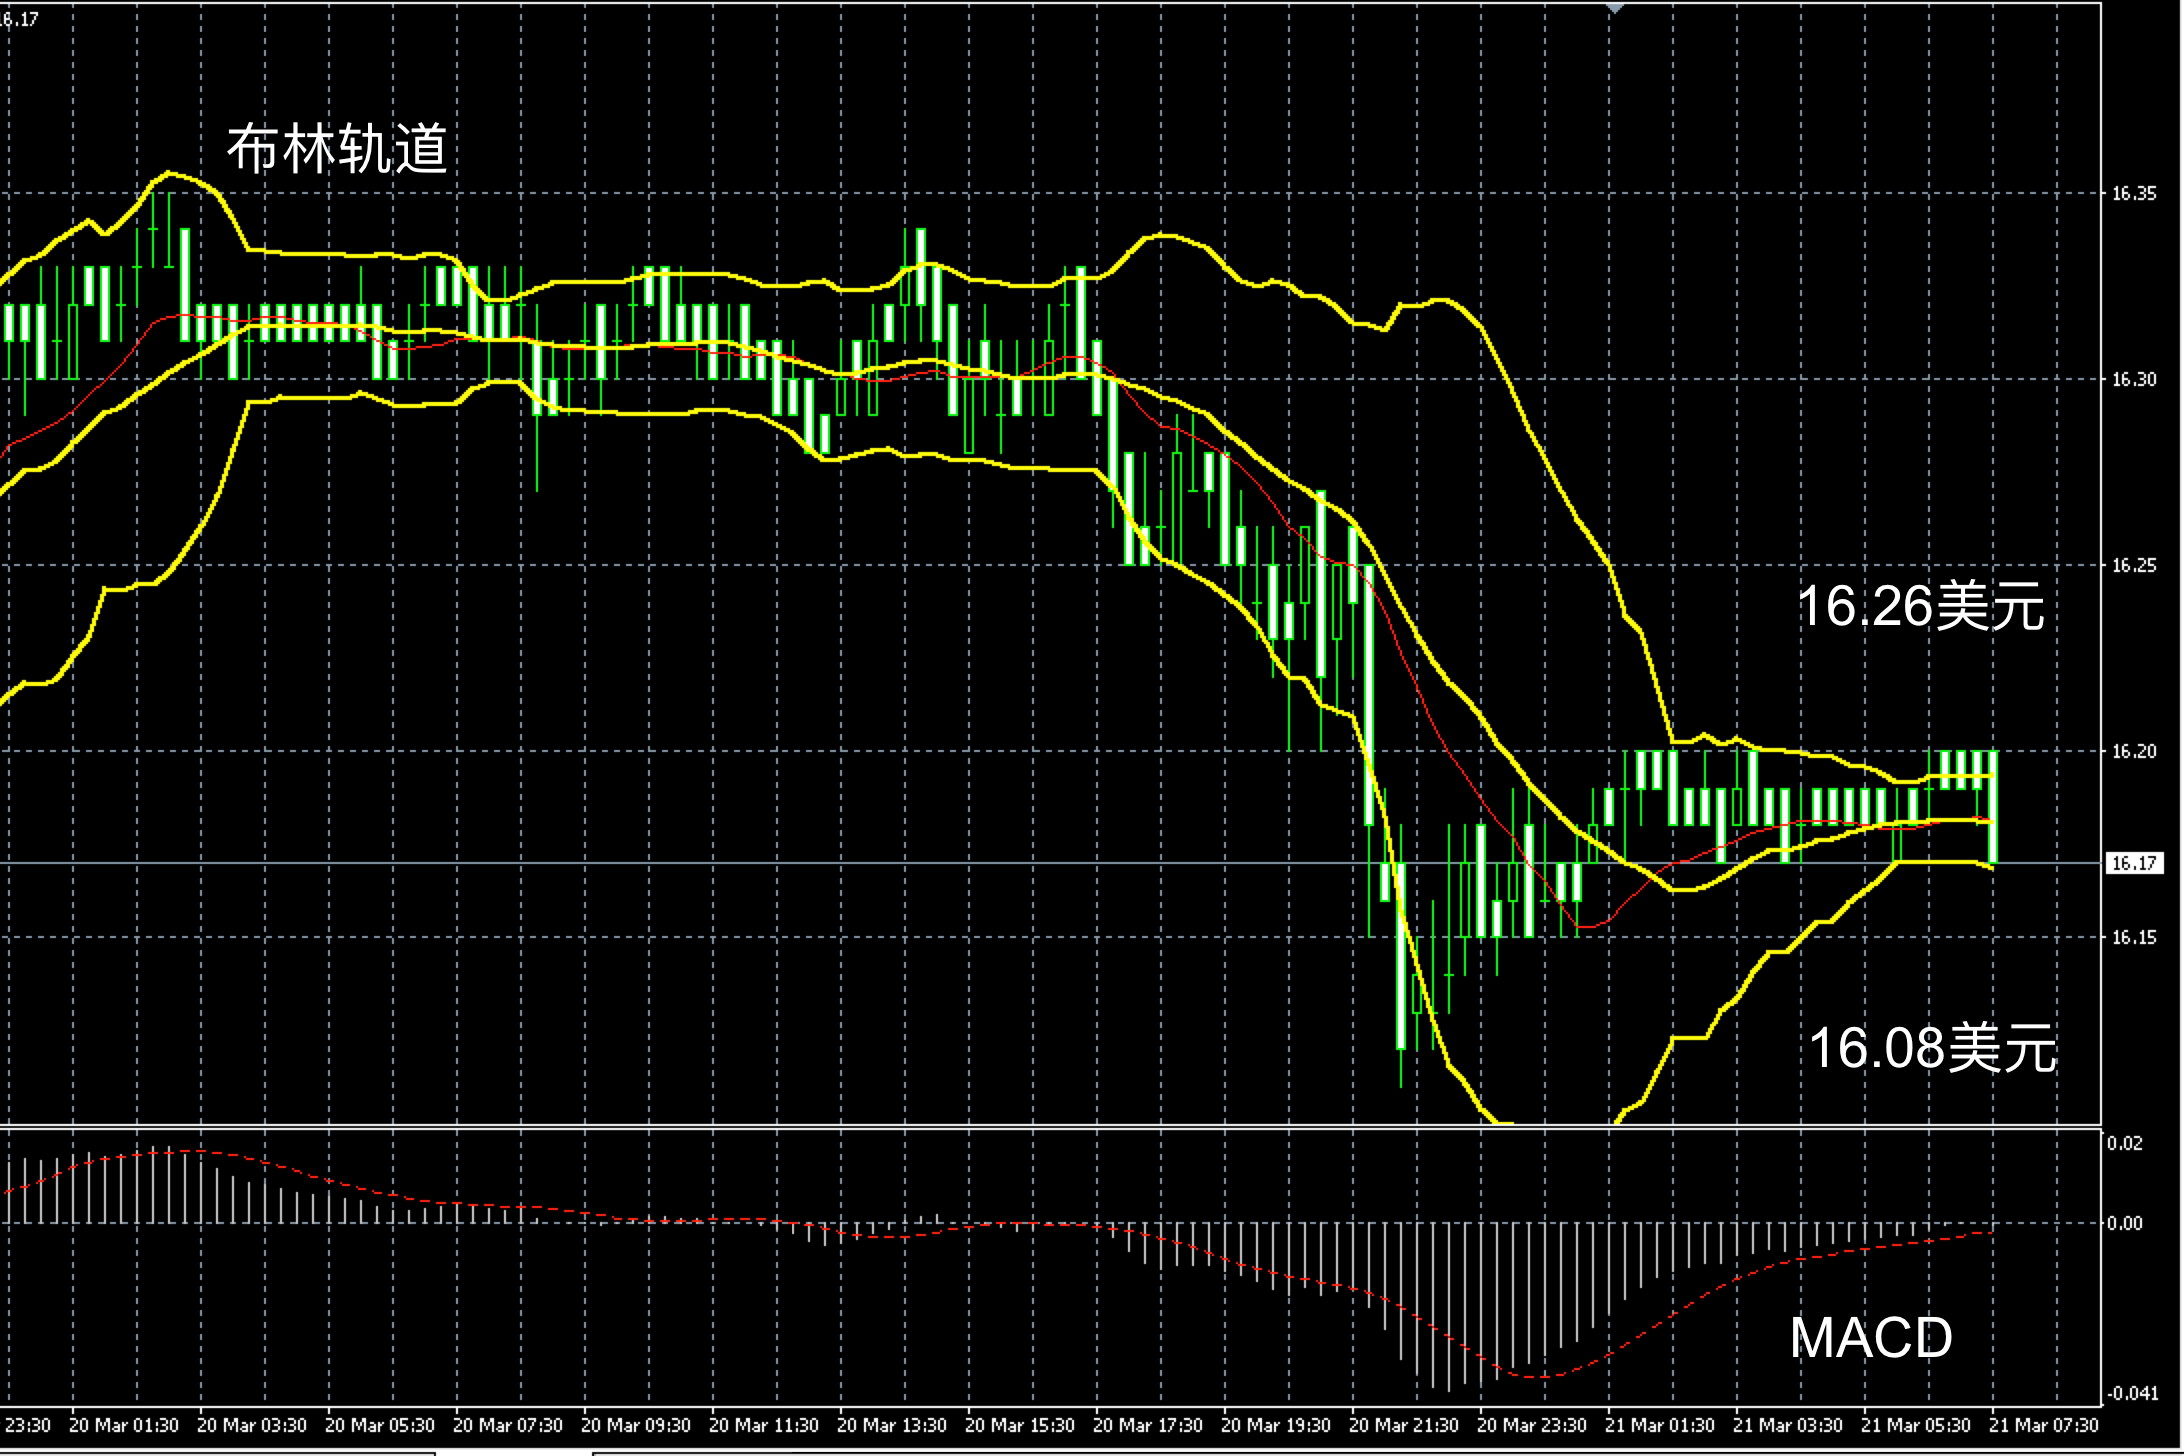Click the 21 Mar 03:30 time label
This screenshot has height=1456, width=2184.
point(1788,1425)
